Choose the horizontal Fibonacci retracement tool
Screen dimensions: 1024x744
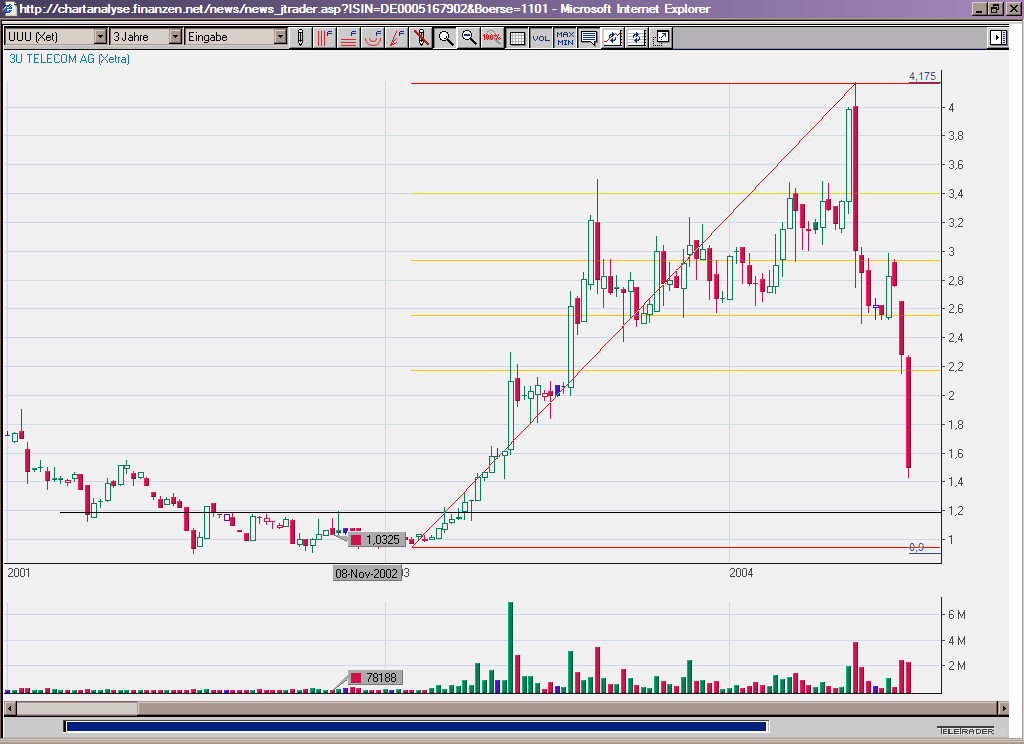349,37
